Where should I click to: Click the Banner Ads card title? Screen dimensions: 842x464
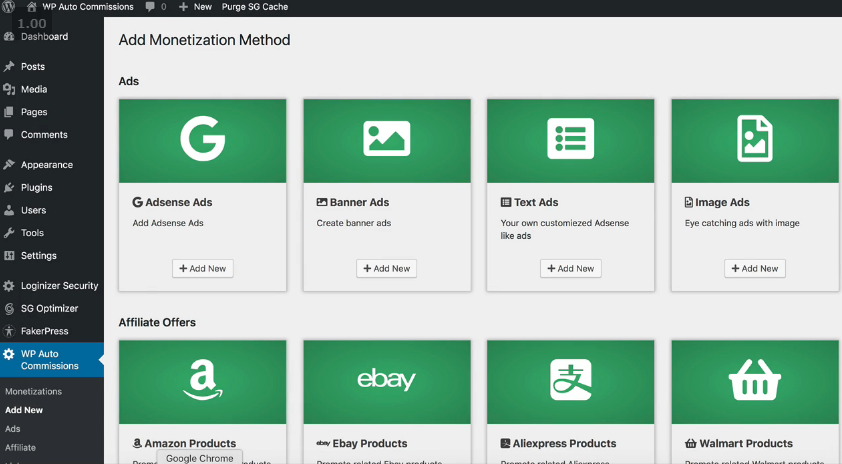pyautogui.click(x=353, y=202)
